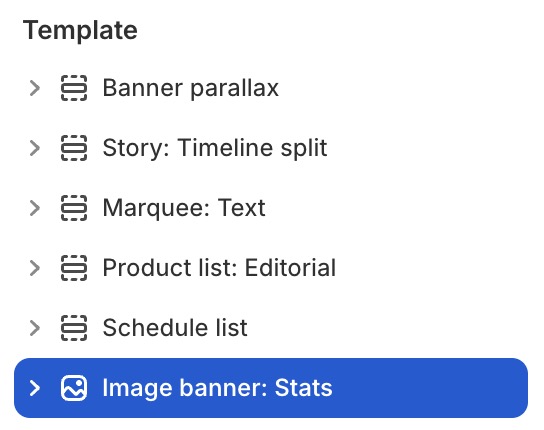Click the Story: Timeline split section icon

tap(74, 148)
